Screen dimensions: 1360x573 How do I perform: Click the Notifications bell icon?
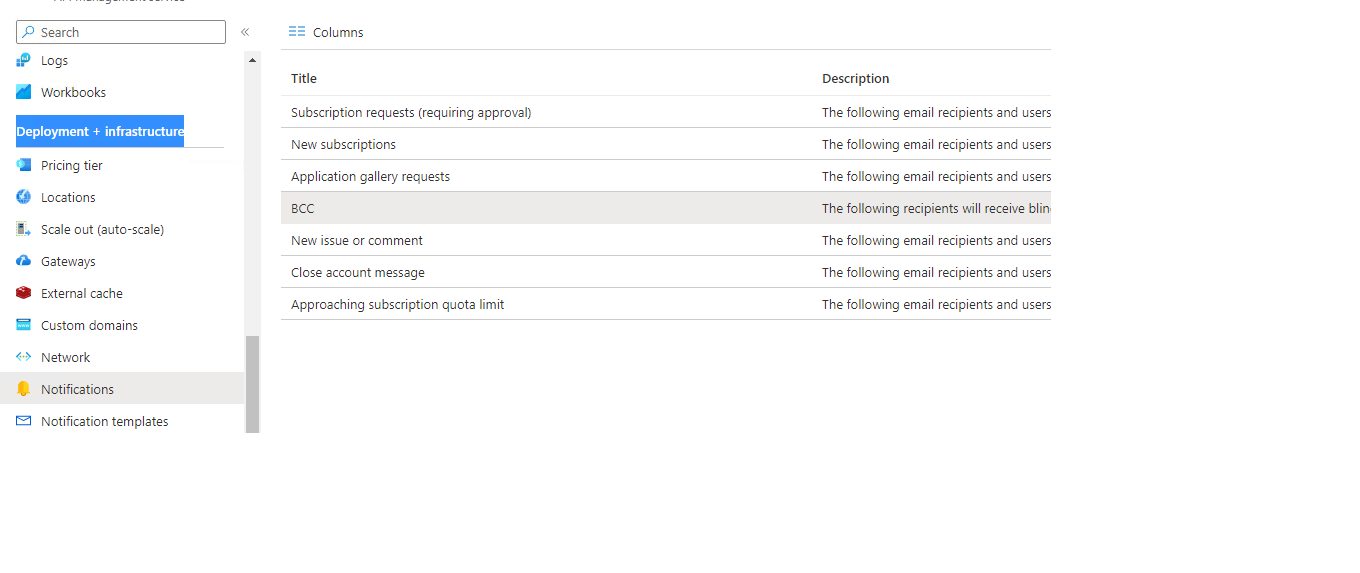click(24, 389)
